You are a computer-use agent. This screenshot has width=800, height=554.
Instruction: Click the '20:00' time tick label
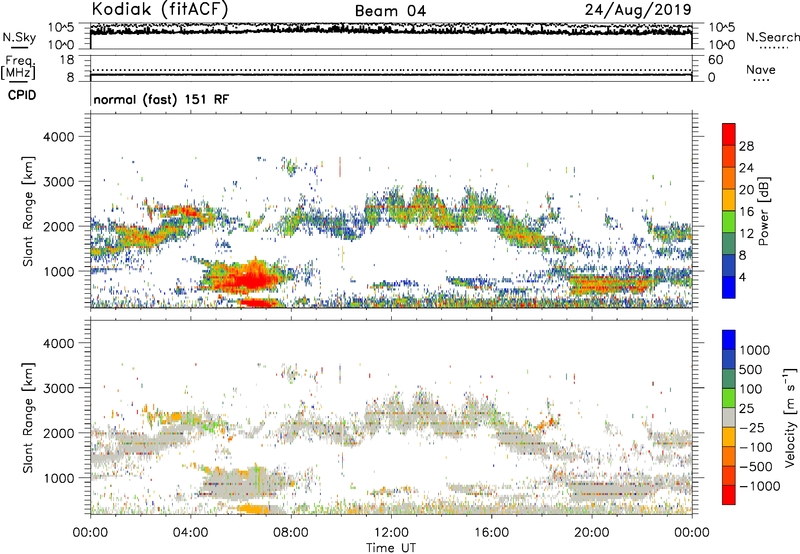[591, 533]
